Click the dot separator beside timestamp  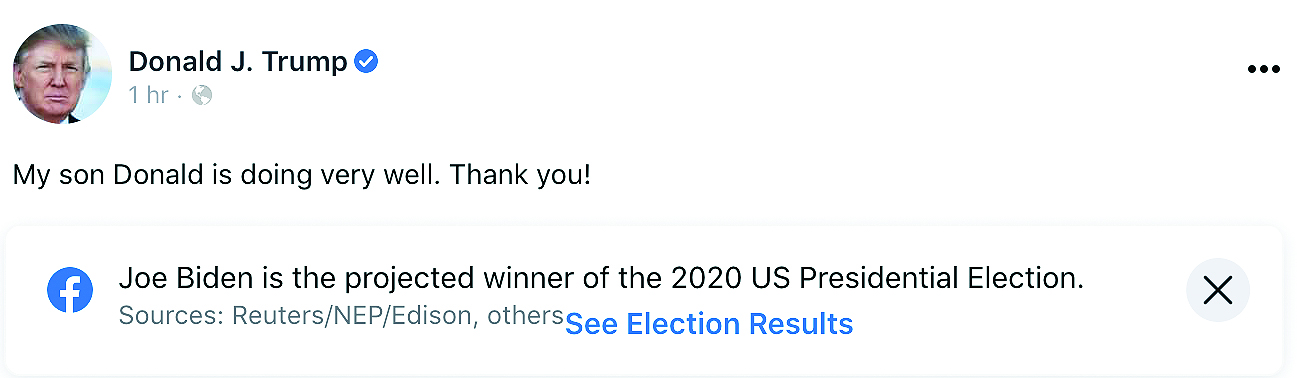coord(179,97)
